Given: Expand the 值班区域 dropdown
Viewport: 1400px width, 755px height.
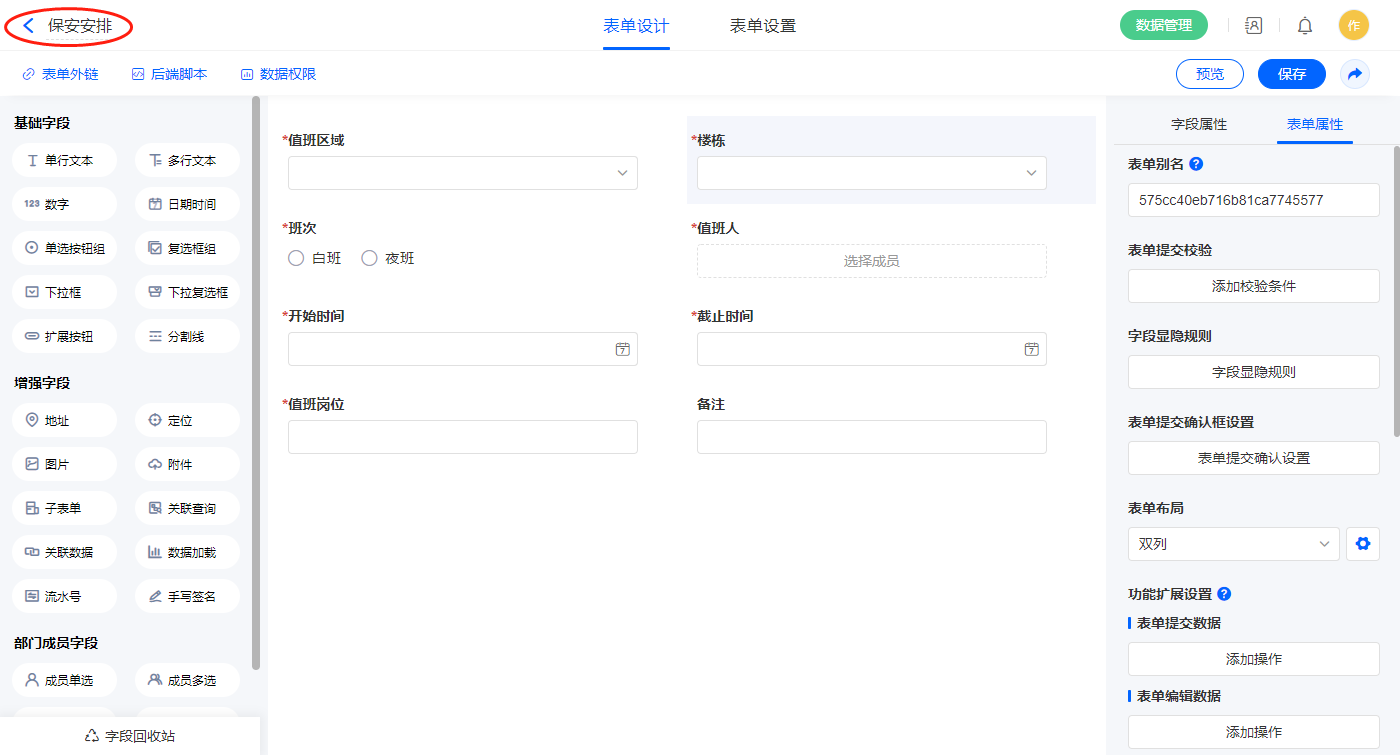Looking at the screenshot, I should 462,173.
